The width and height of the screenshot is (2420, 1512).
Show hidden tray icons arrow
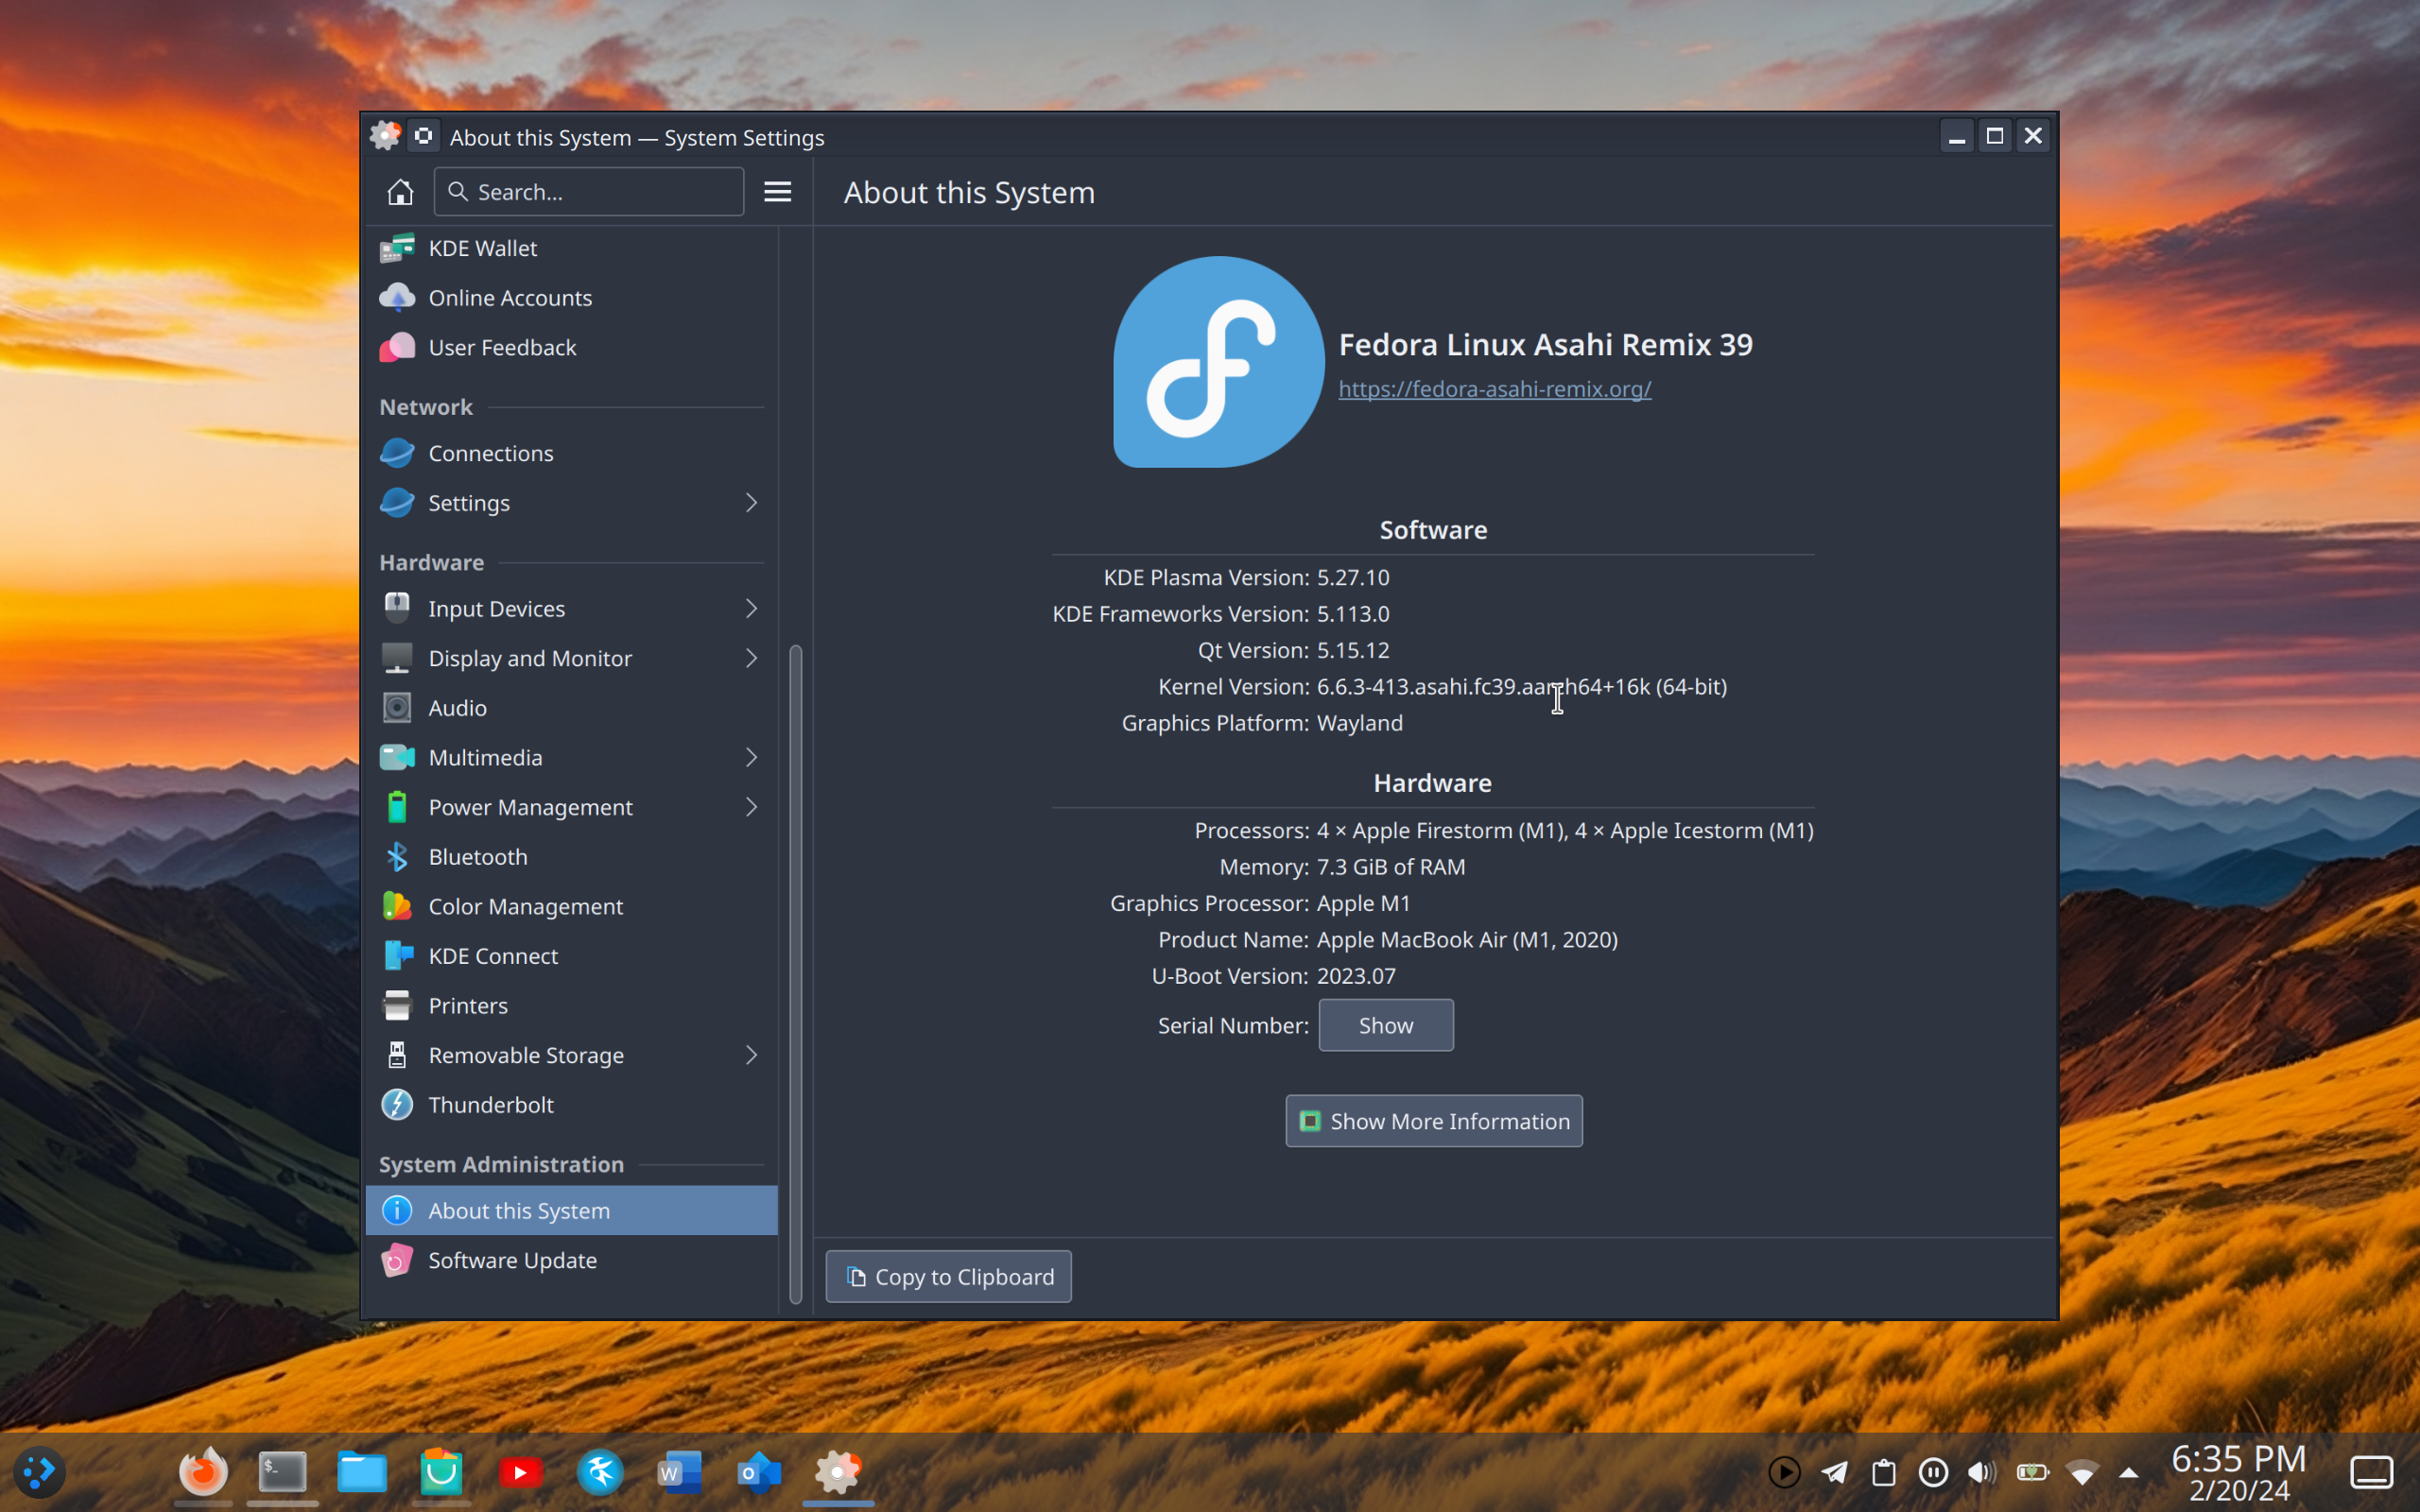[x=2129, y=1472]
